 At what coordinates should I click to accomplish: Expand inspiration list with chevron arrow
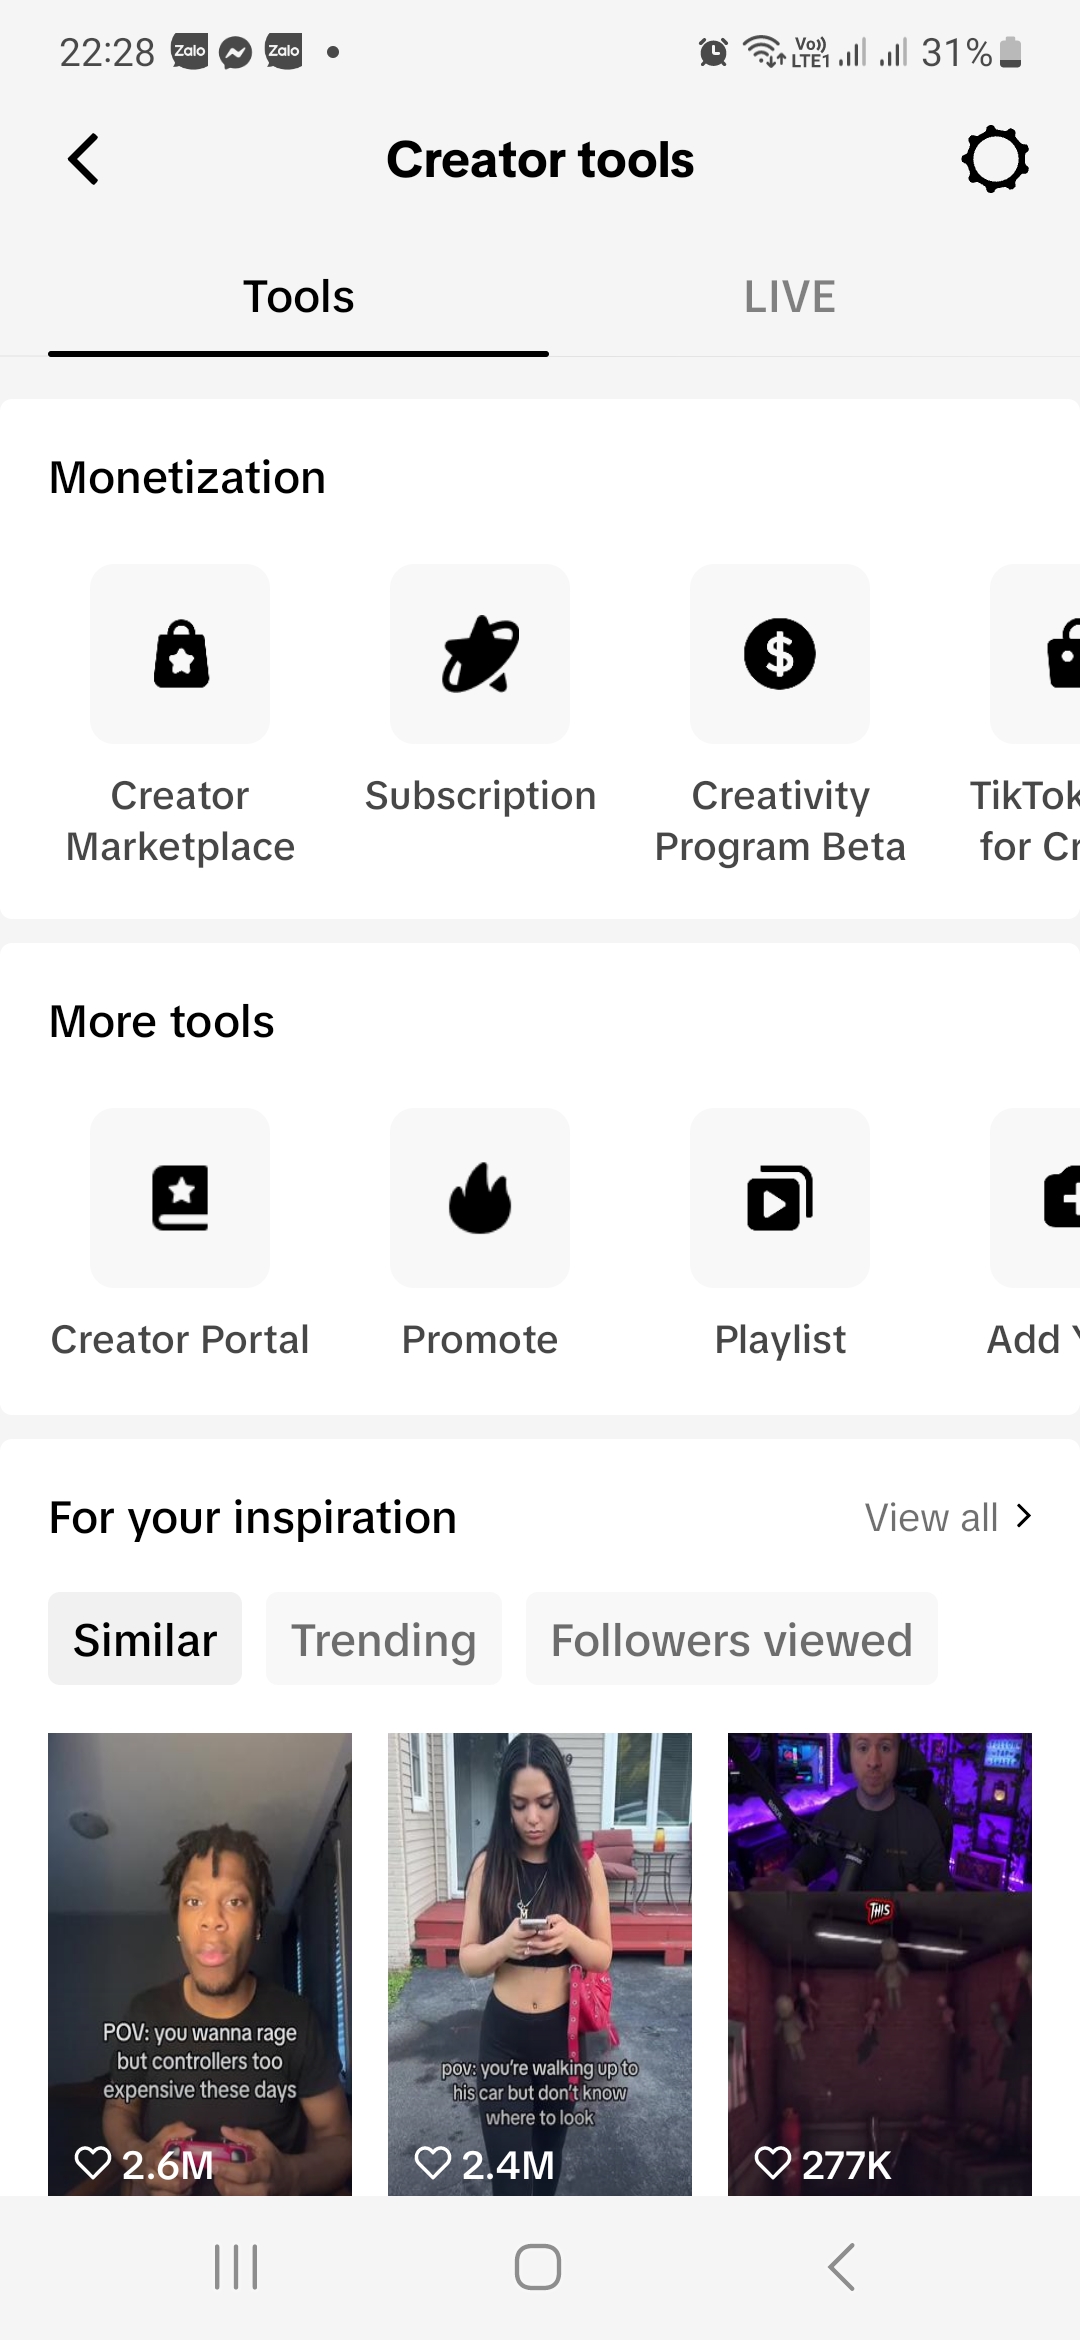tap(1023, 1516)
